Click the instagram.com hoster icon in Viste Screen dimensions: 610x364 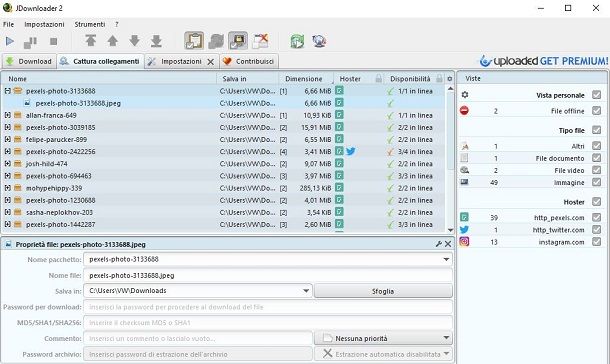pos(464,242)
